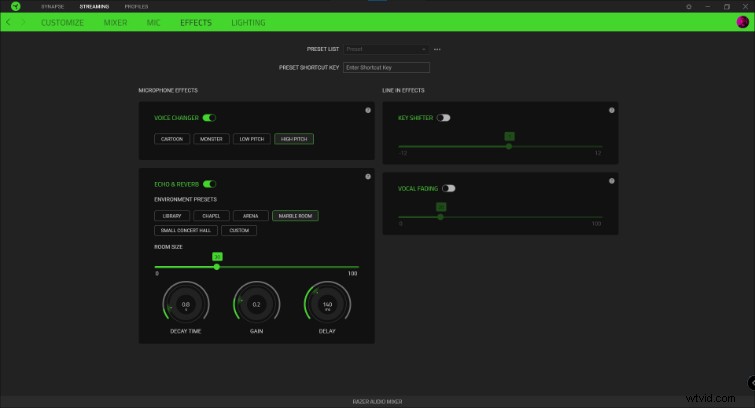Show Voice Changer help info icon
This screenshot has width=755, height=408.
(368, 110)
